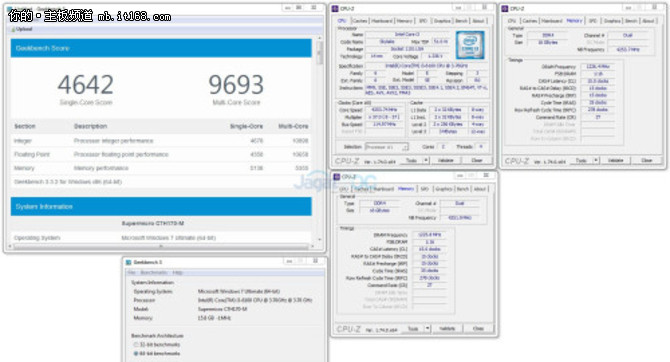Click DRAM Frequency value in upper-right CPU-Z window
The image size is (670, 362).
point(598,66)
